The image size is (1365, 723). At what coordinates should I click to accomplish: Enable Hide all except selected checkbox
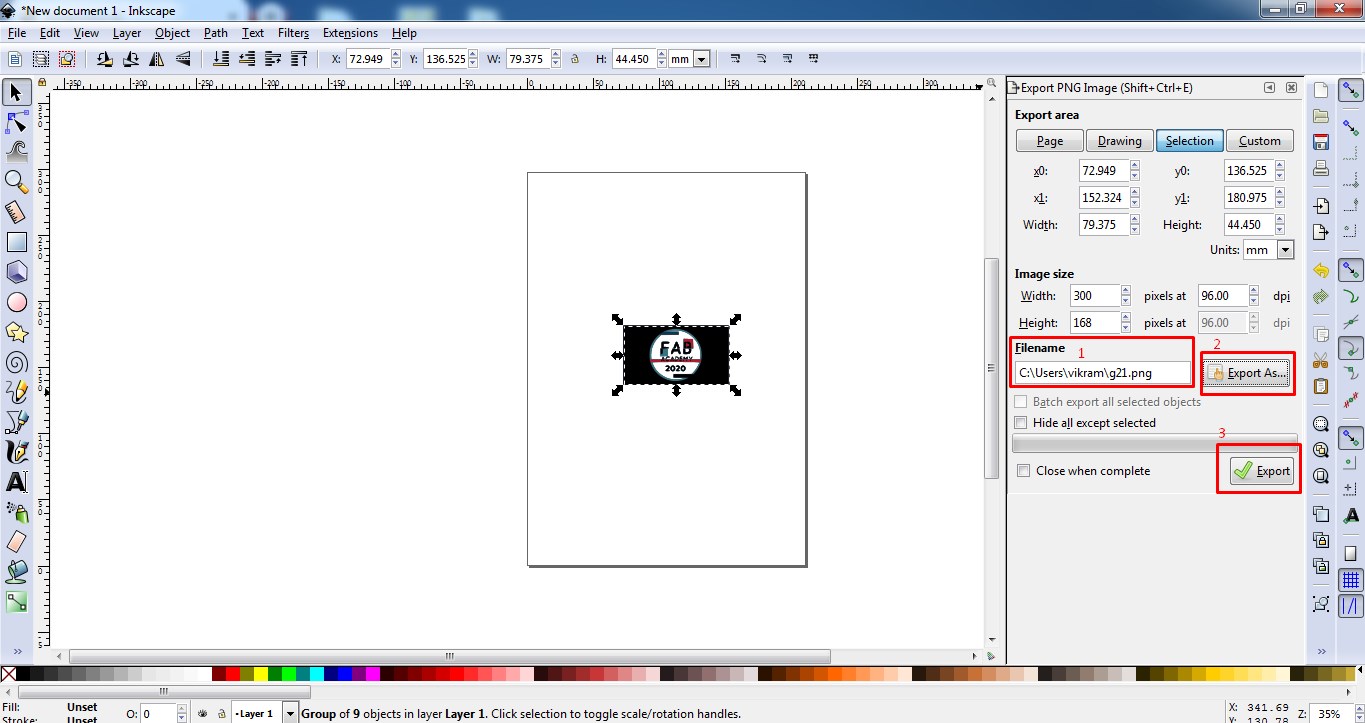tap(1021, 423)
